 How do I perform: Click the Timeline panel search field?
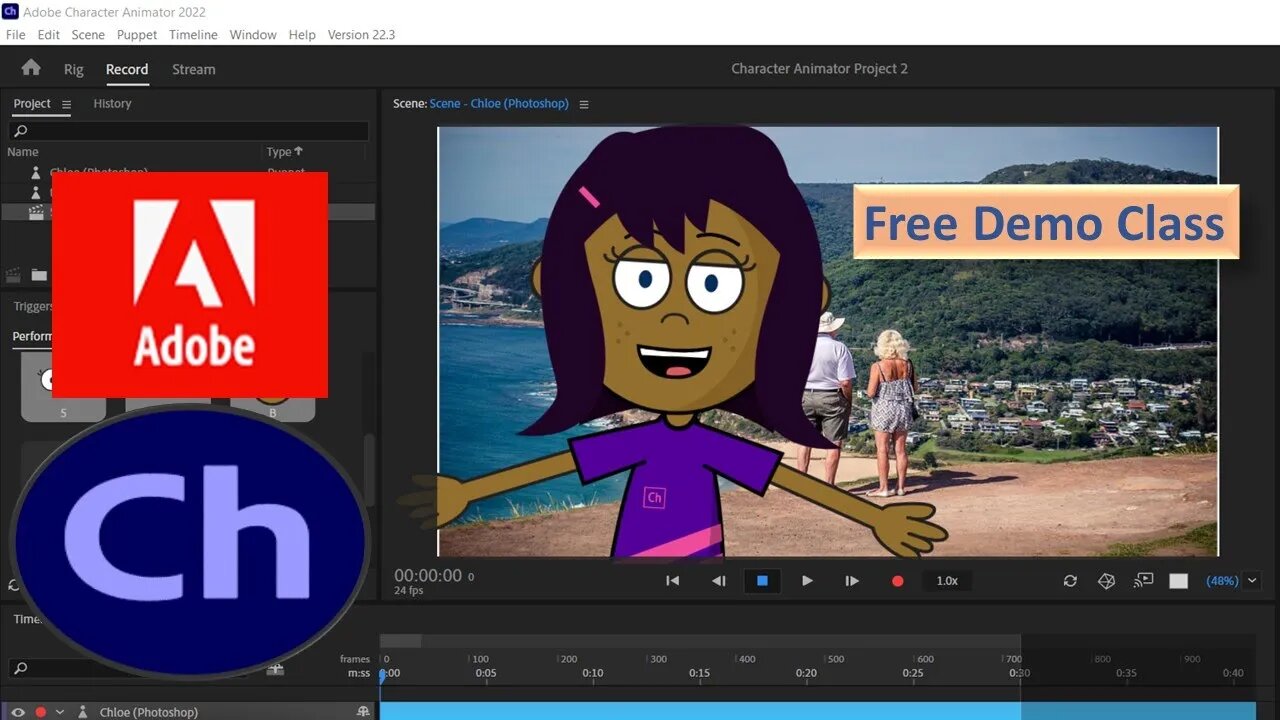pyautogui.click(x=130, y=668)
